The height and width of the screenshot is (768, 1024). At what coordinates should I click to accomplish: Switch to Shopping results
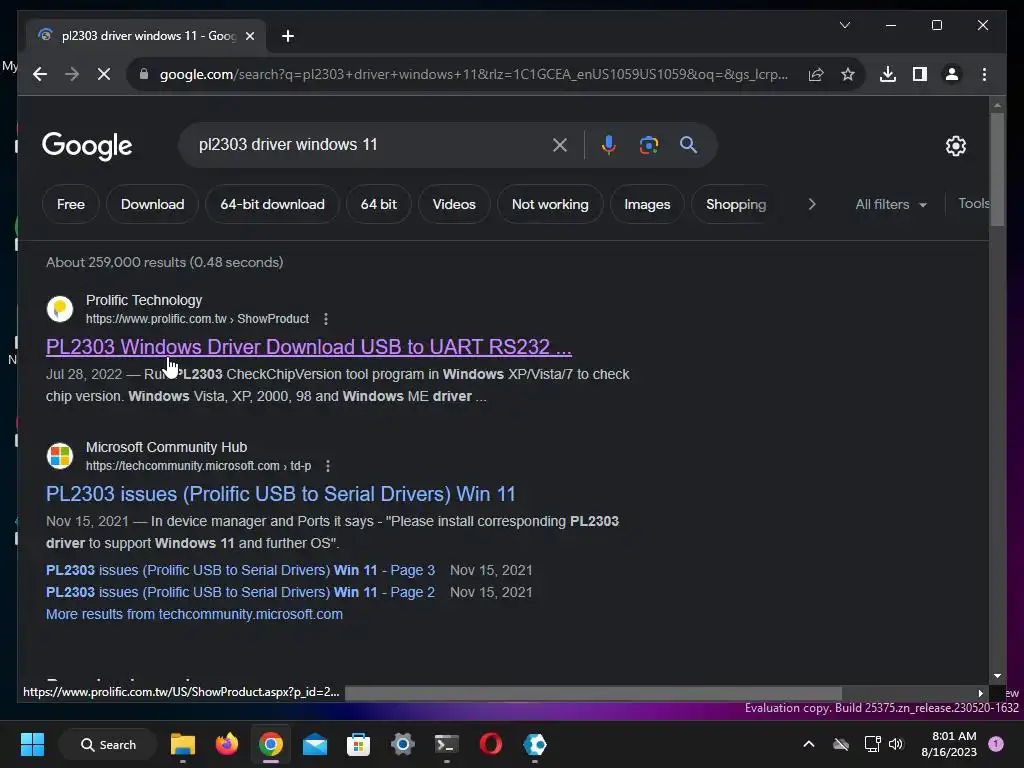tap(736, 204)
